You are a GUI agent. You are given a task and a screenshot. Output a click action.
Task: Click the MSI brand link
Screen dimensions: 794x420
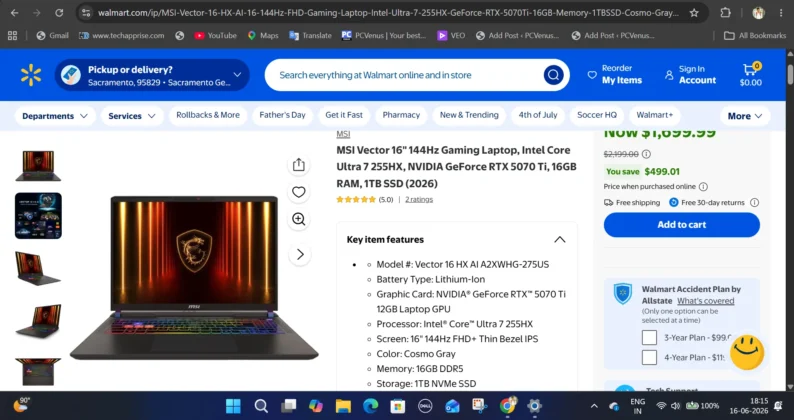click(343, 134)
